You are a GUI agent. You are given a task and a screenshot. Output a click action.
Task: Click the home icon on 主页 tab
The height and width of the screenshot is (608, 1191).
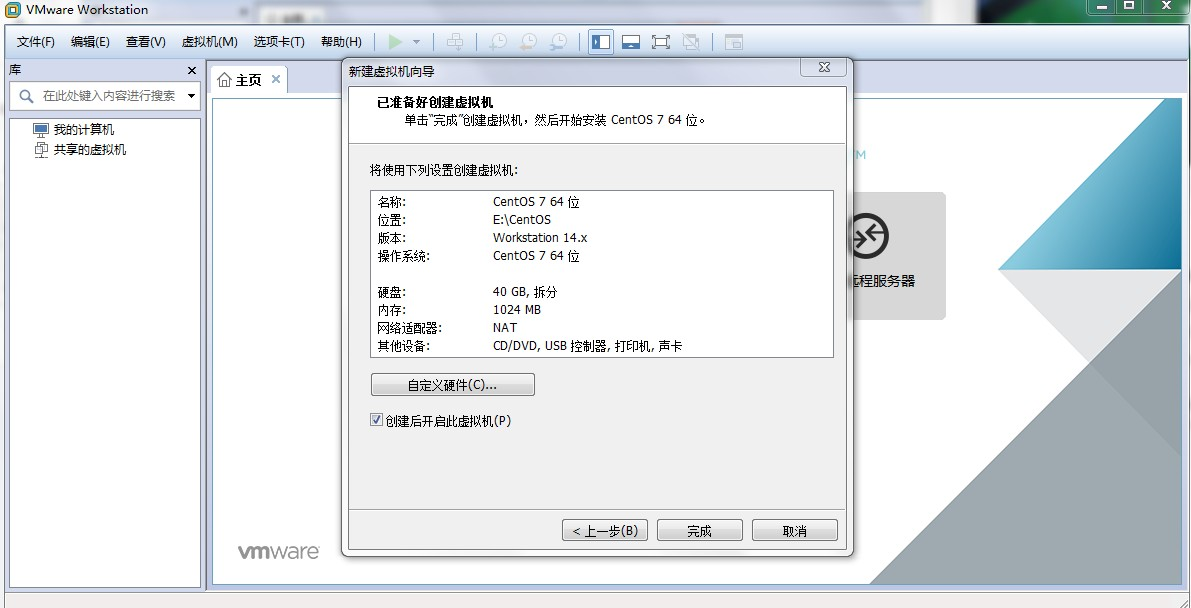[224, 80]
